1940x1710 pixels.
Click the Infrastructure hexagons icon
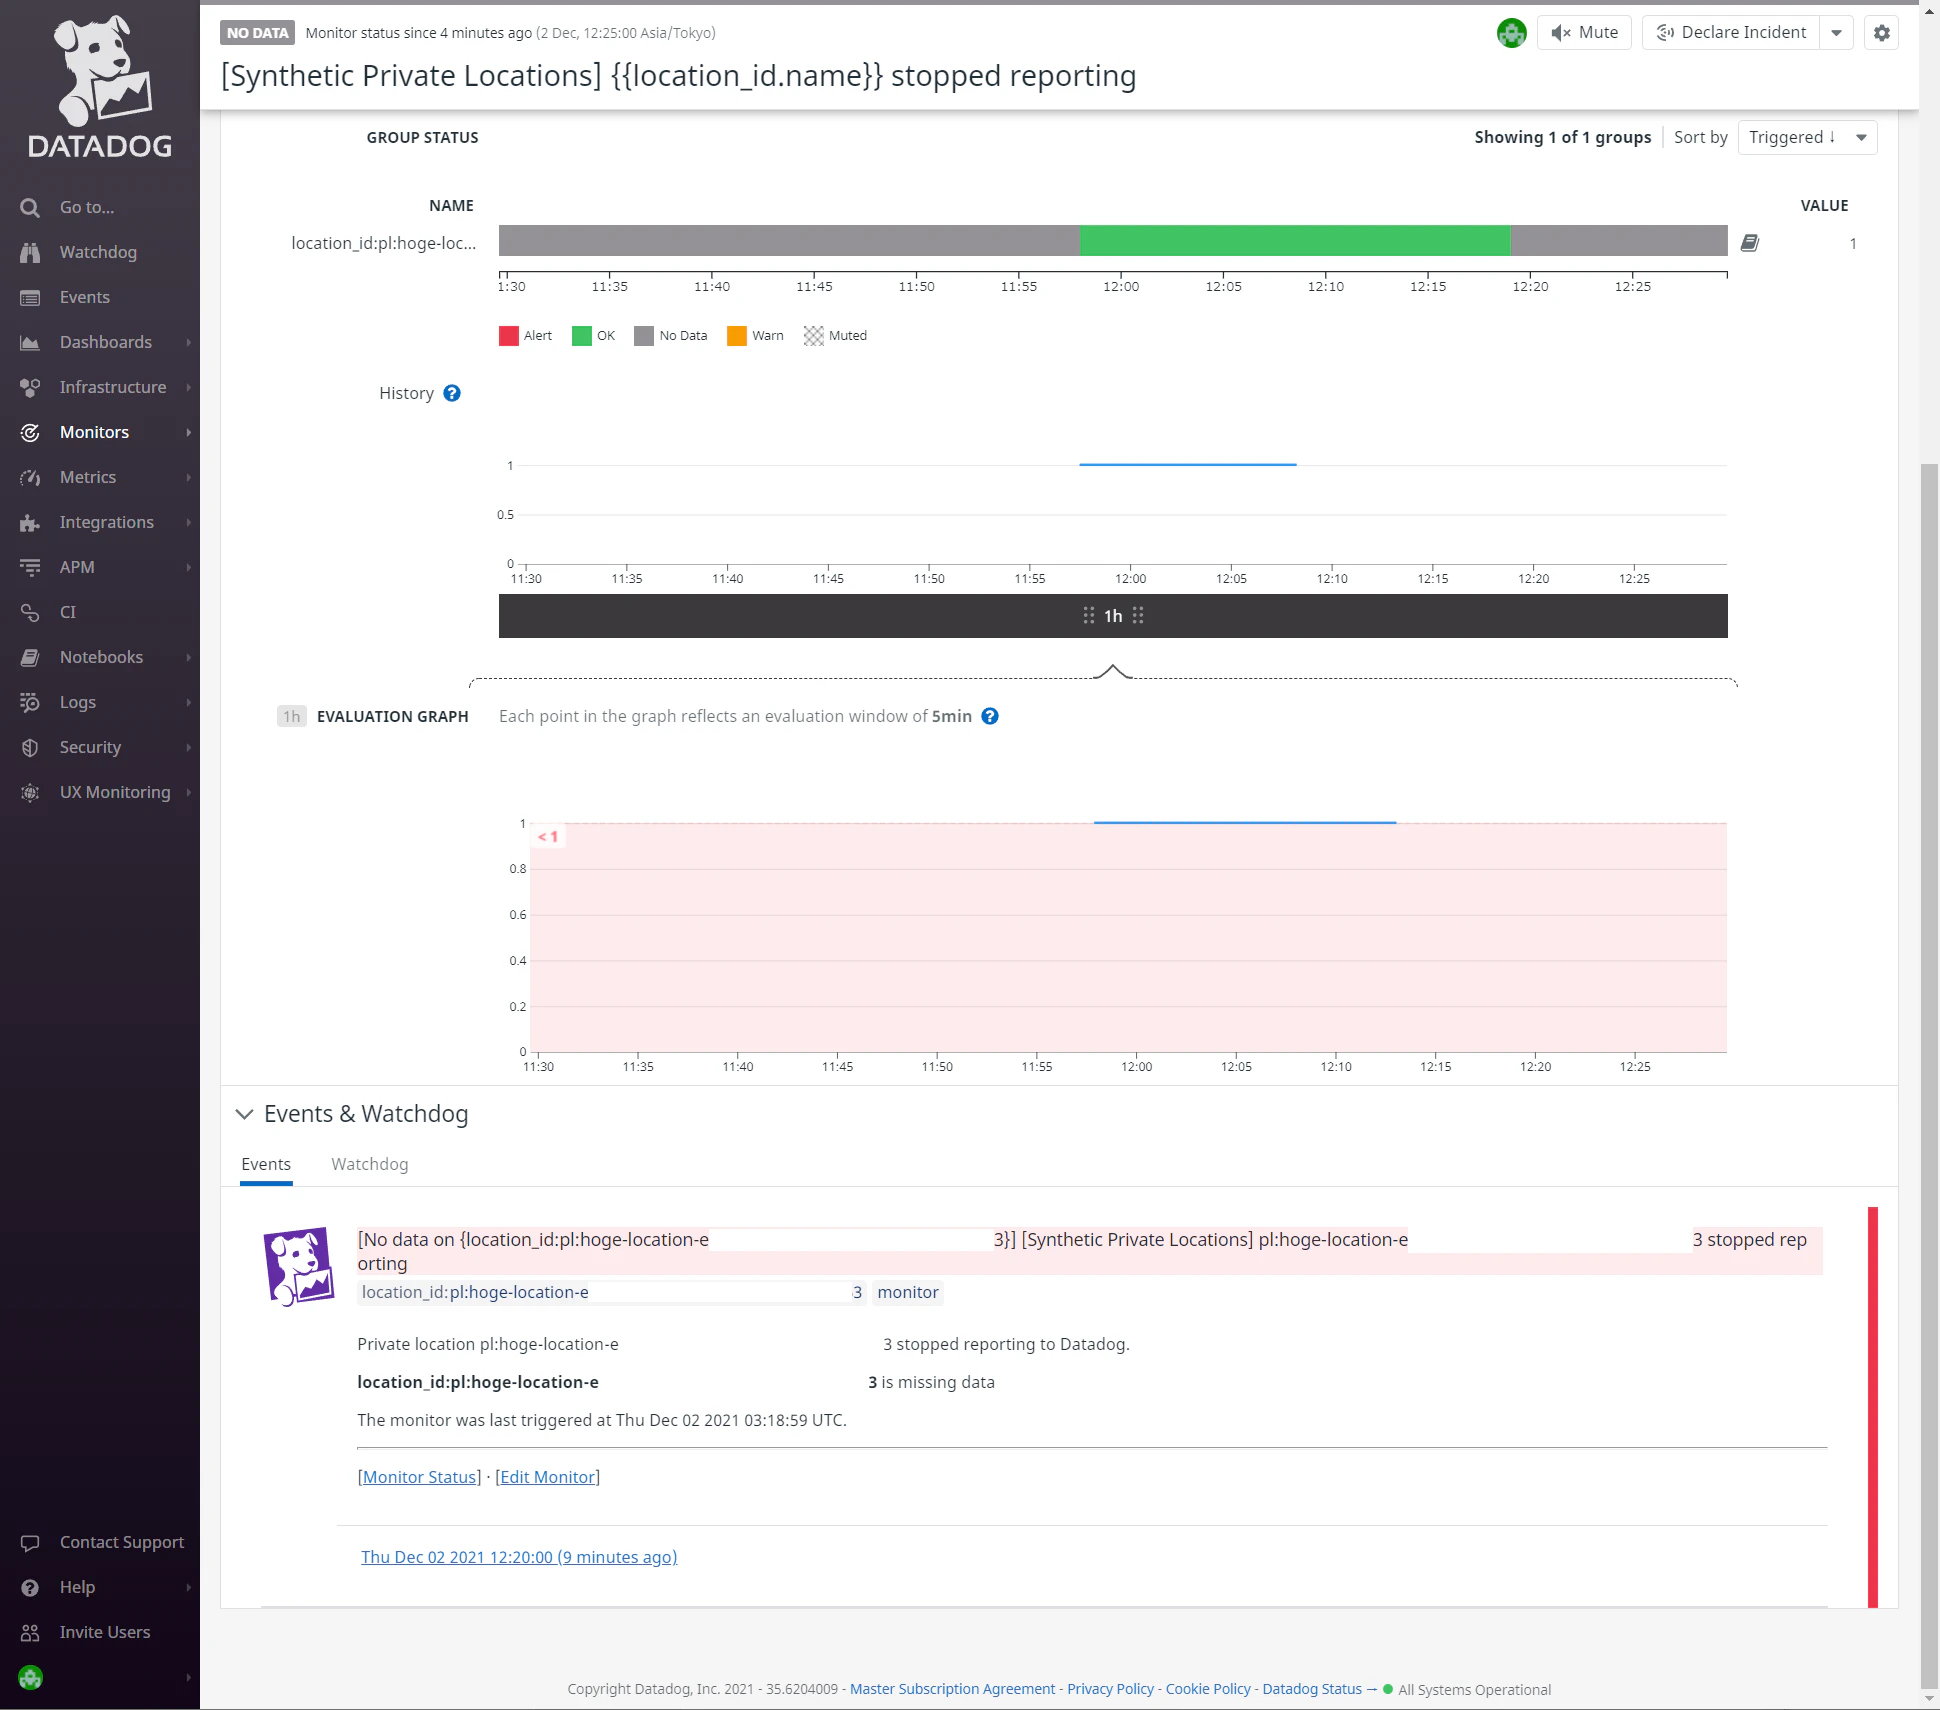point(30,388)
